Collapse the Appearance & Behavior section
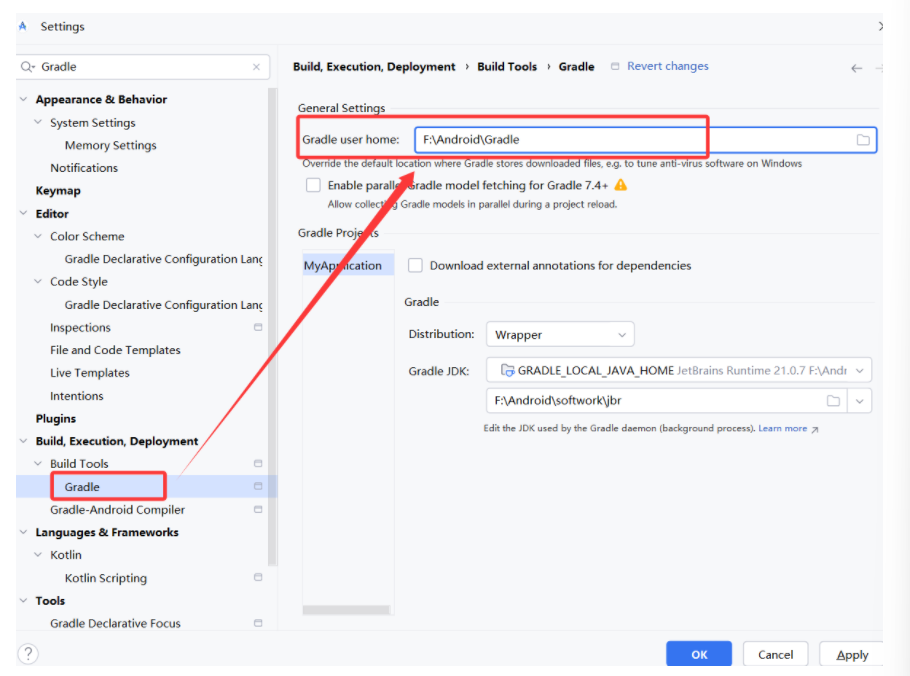This screenshot has width=910, height=676. [23, 99]
